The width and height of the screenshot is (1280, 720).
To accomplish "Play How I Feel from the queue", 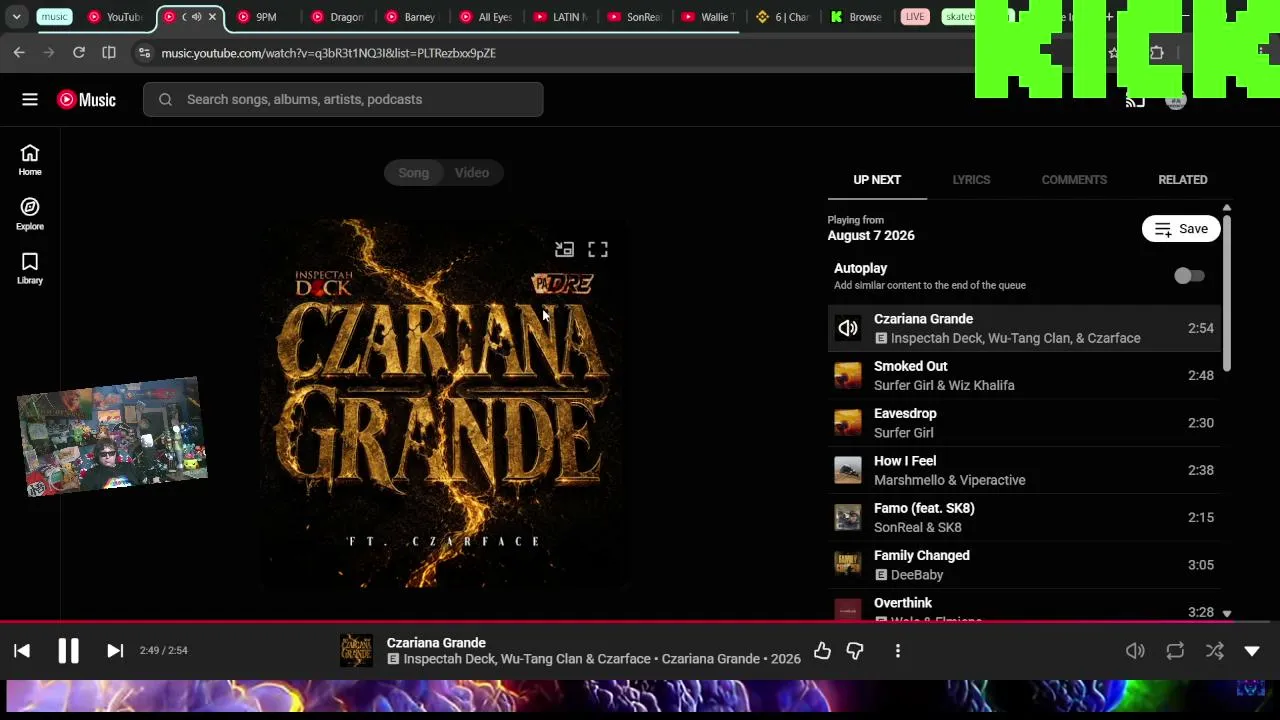I will [1024, 470].
